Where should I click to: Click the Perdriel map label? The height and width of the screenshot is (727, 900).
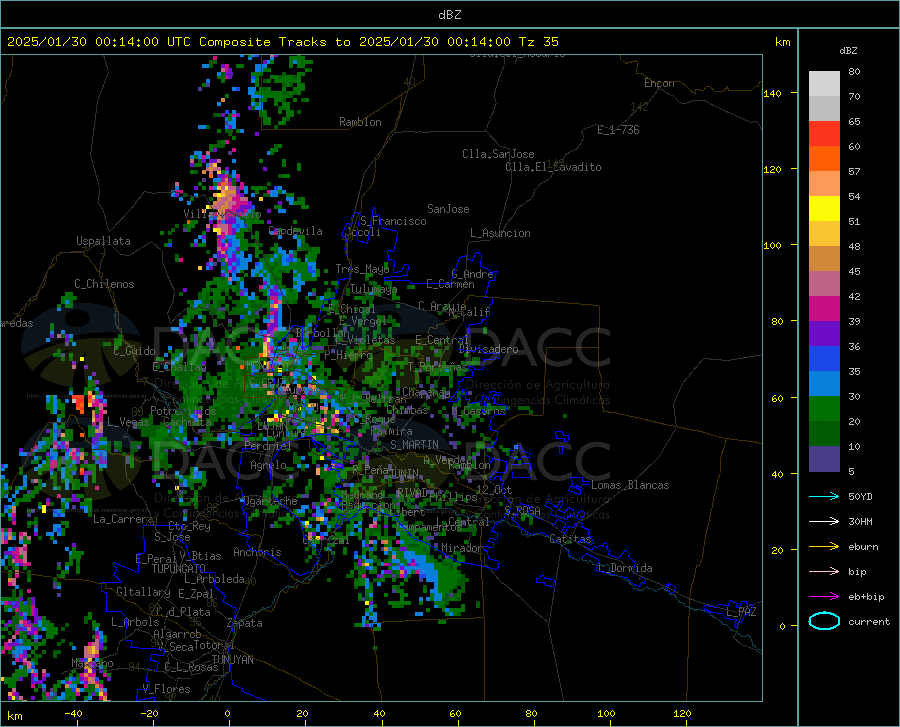click(x=267, y=445)
